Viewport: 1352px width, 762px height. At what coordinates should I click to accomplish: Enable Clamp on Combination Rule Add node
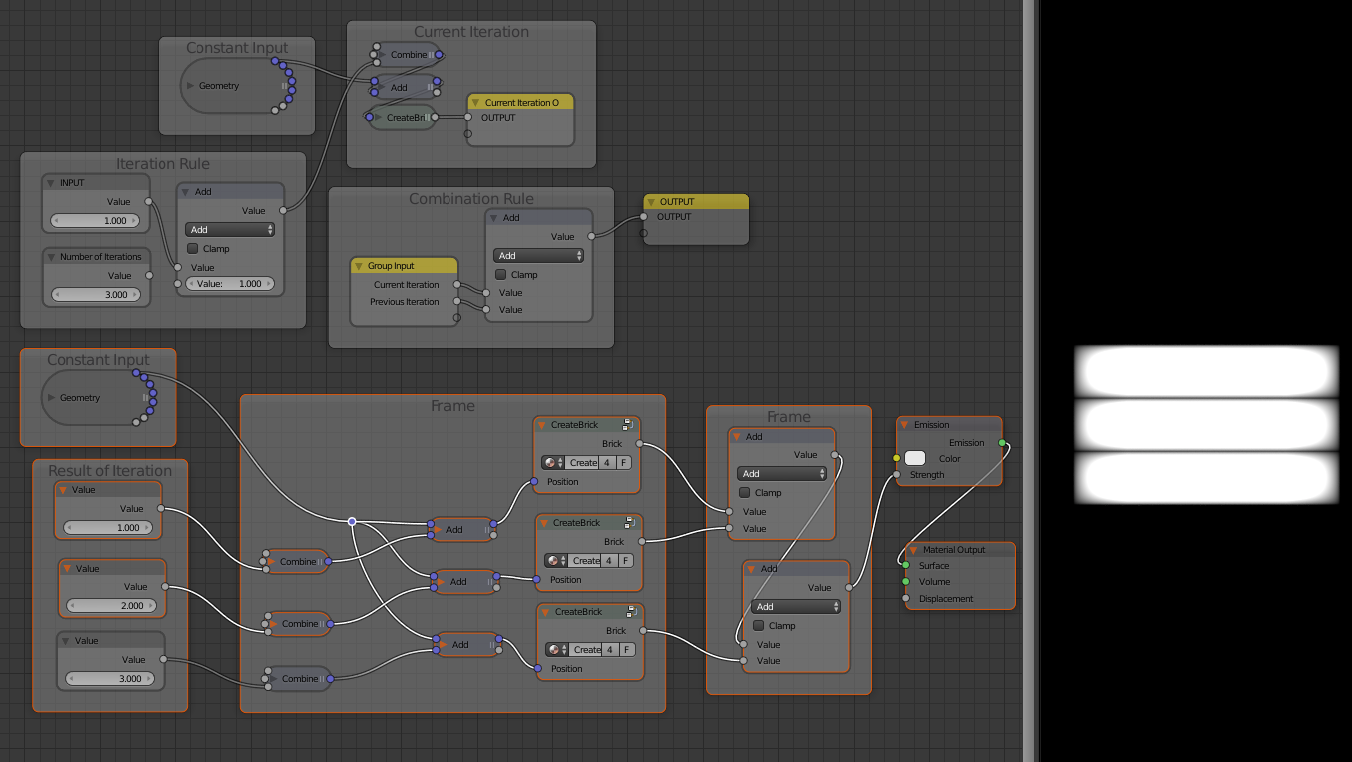coord(501,275)
